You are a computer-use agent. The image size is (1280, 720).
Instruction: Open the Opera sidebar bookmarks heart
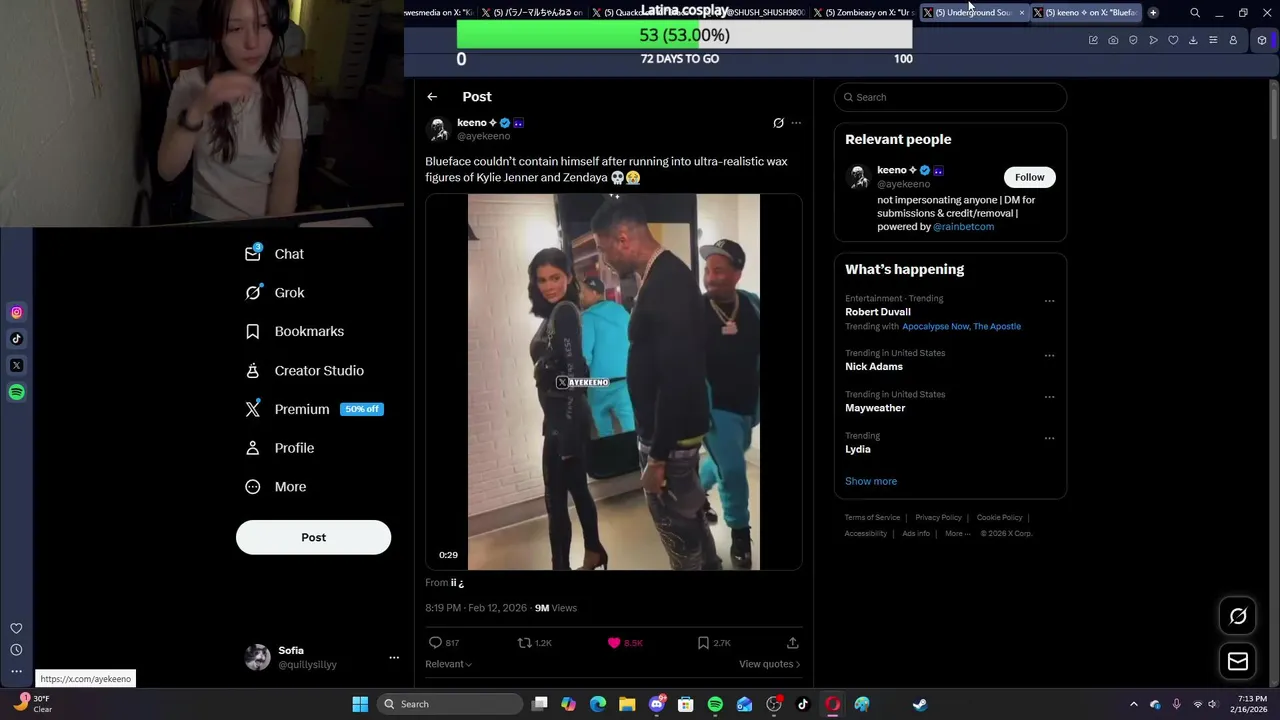click(x=16, y=628)
